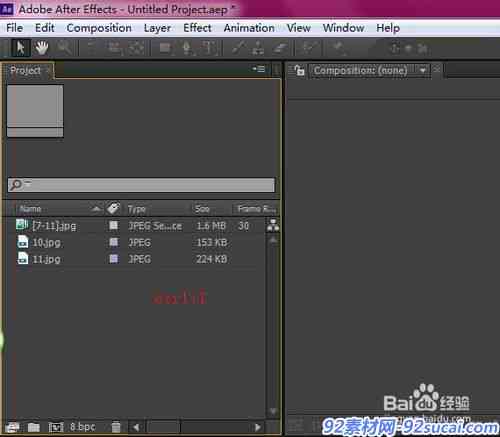Select the Rotation tool
Image resolution: width=500 pixels, height=437 pixels.
coord(92,48)
